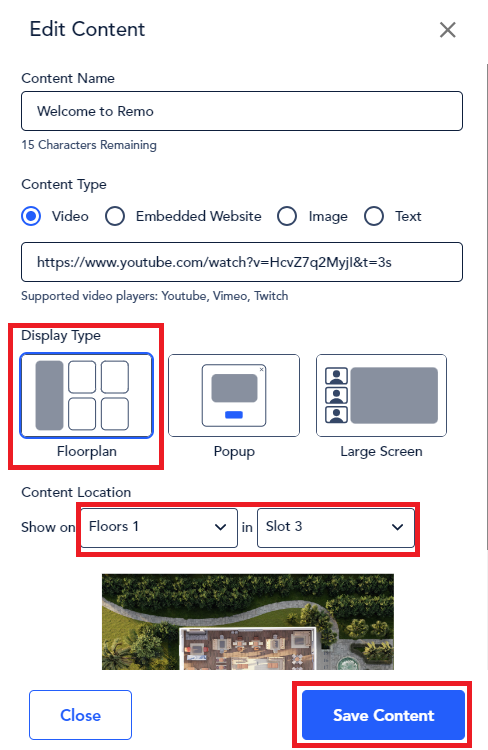
Task: Click the YouTube video URL field
Action: 242,262
